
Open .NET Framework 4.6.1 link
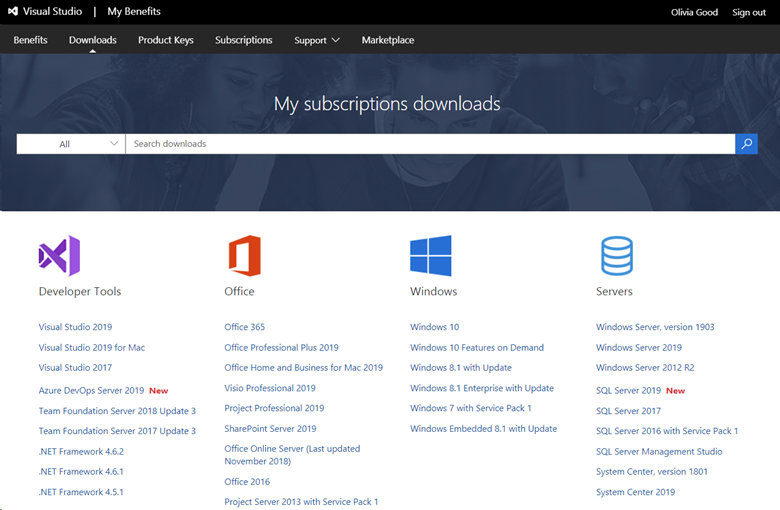pos(81,471)
